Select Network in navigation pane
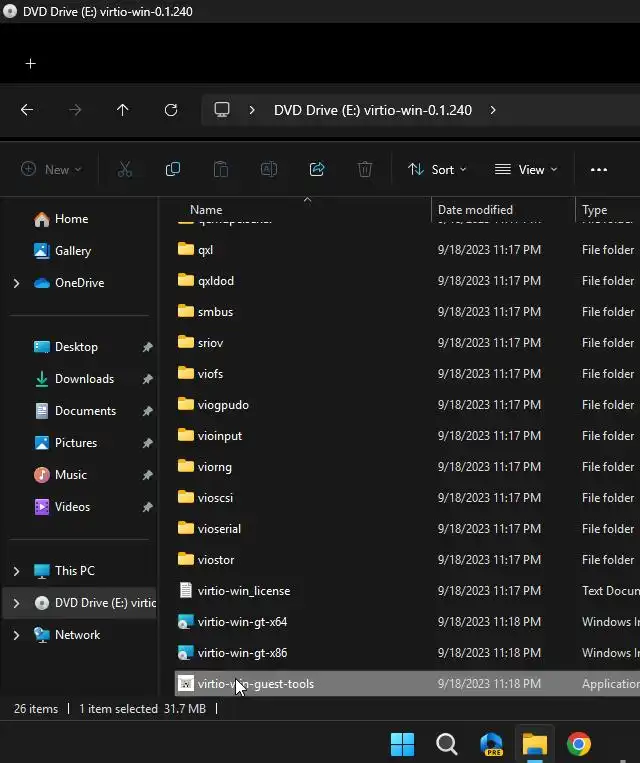Screen dimensions: 640x763 coord(67,635)
